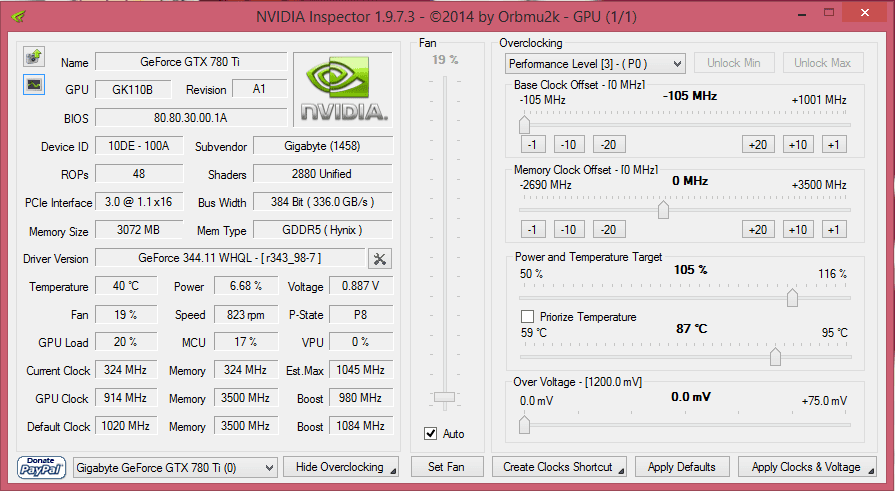Click the 6.68 % power value

245,286
